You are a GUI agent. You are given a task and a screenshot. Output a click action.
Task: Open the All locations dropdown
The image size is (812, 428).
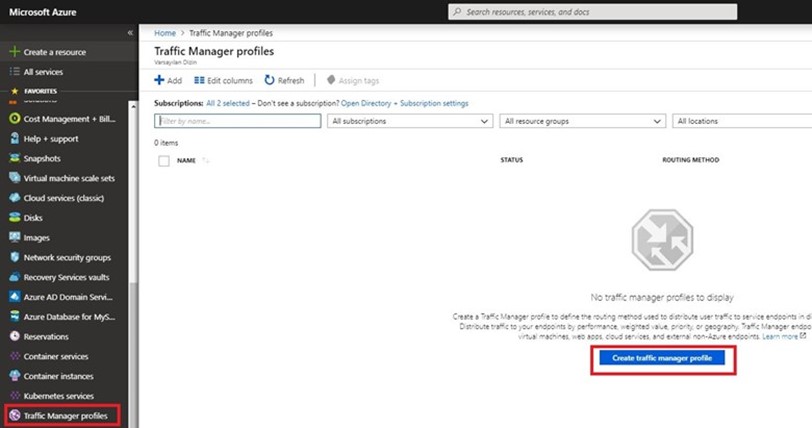[742, 121]
